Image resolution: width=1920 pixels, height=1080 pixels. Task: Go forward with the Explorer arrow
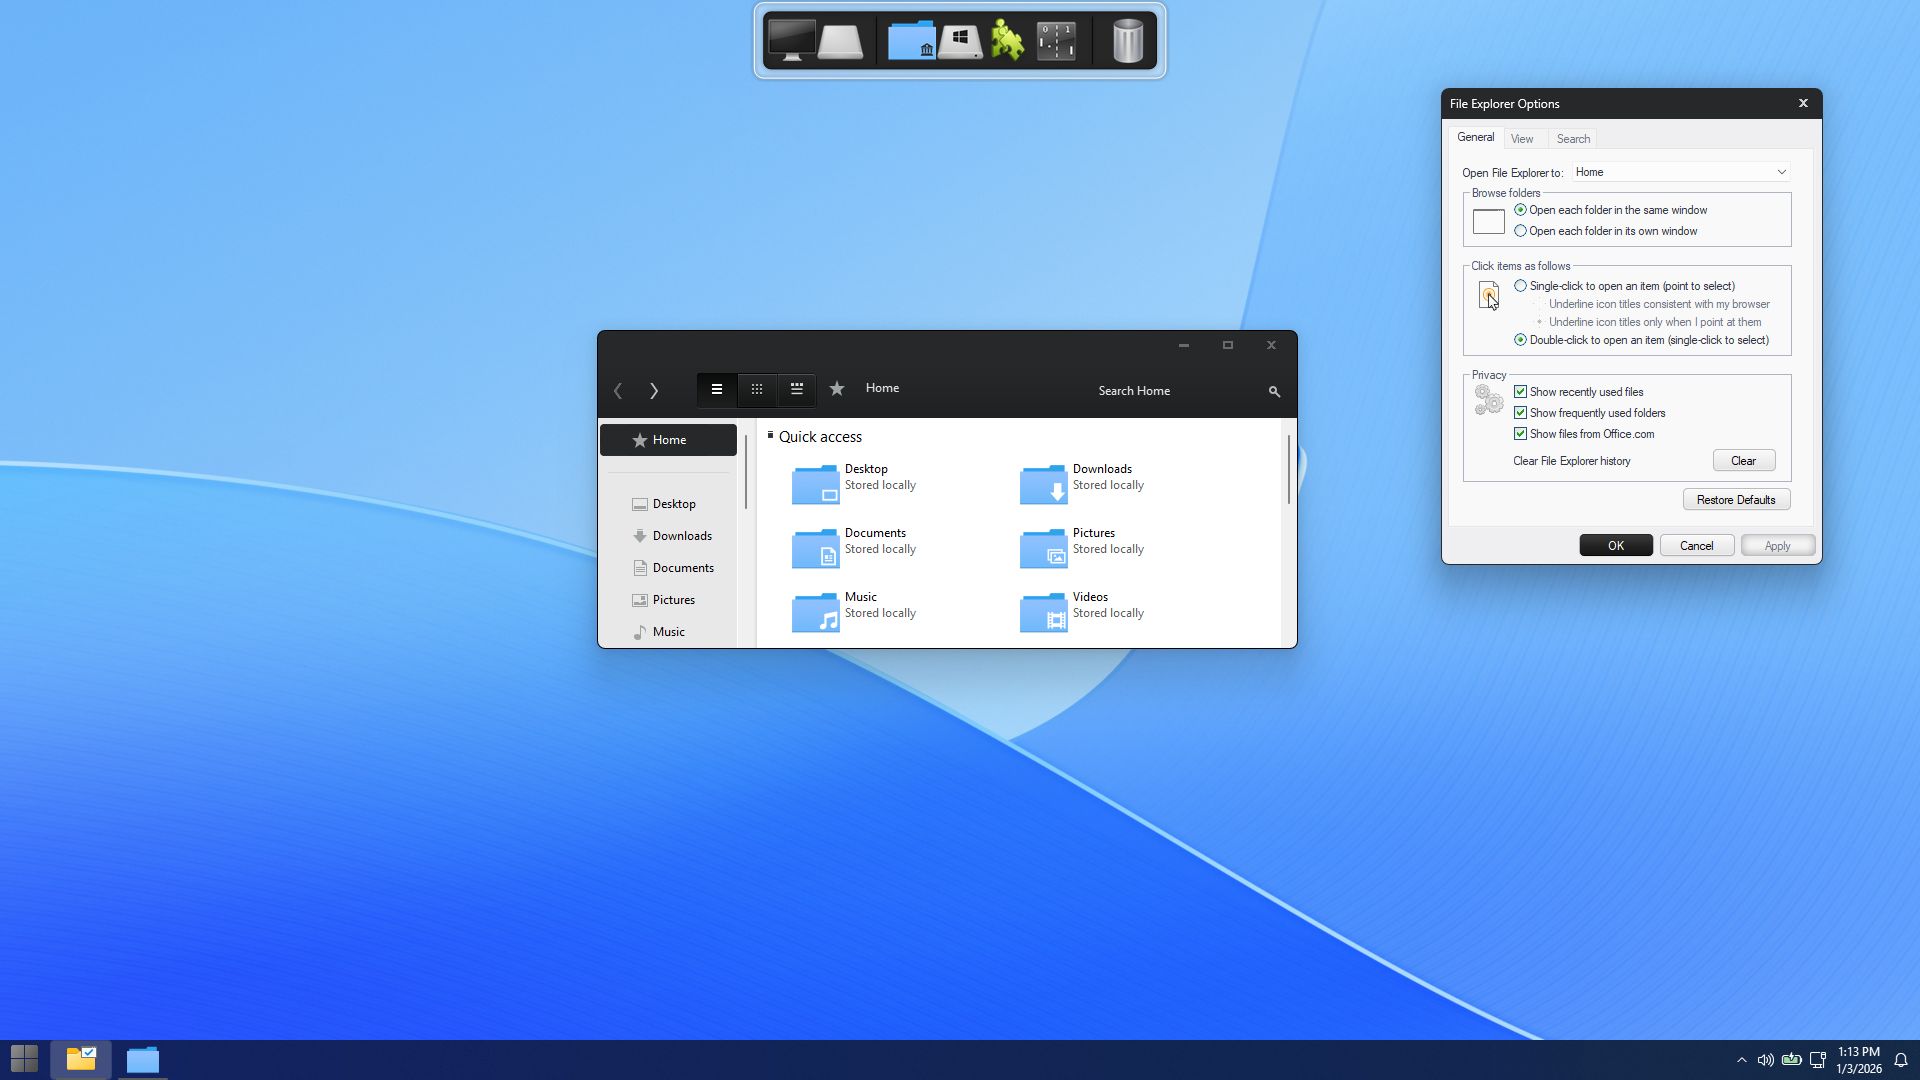[x=654, y=391]
